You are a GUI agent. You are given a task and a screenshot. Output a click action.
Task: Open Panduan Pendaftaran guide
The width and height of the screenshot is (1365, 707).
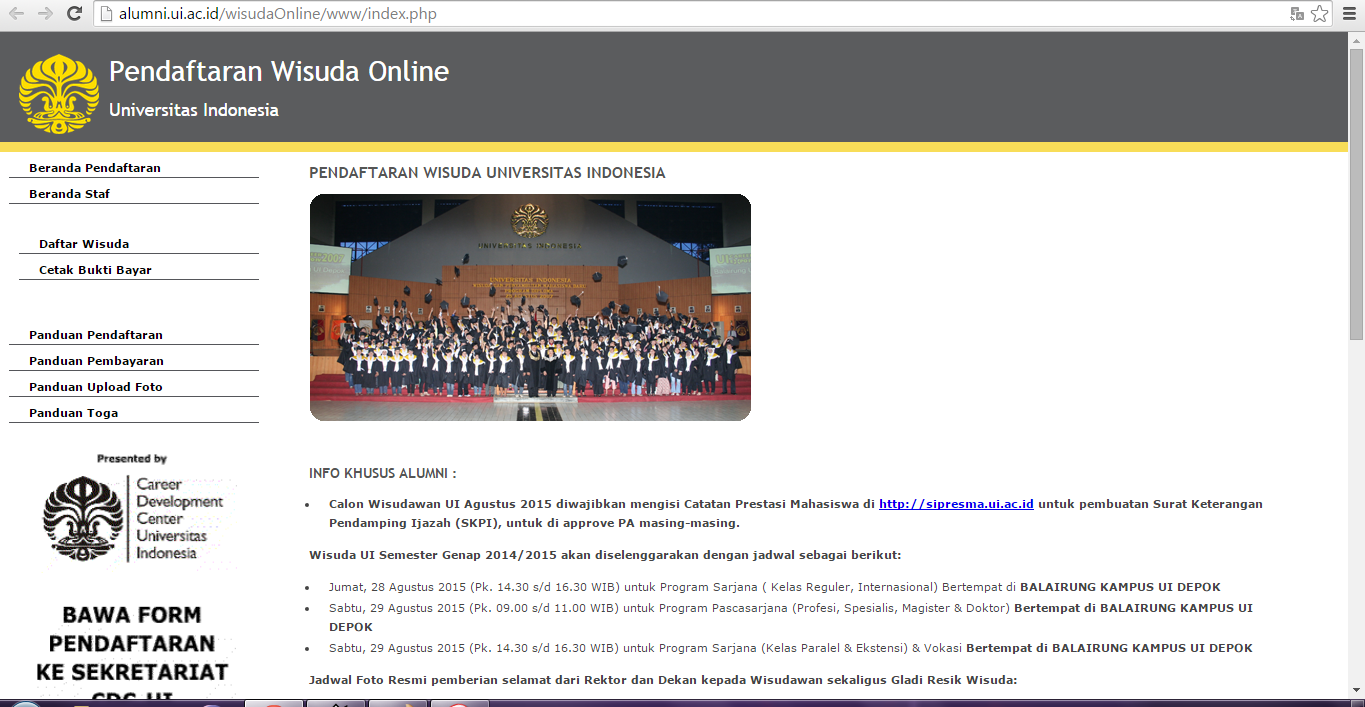pos(96,335)
